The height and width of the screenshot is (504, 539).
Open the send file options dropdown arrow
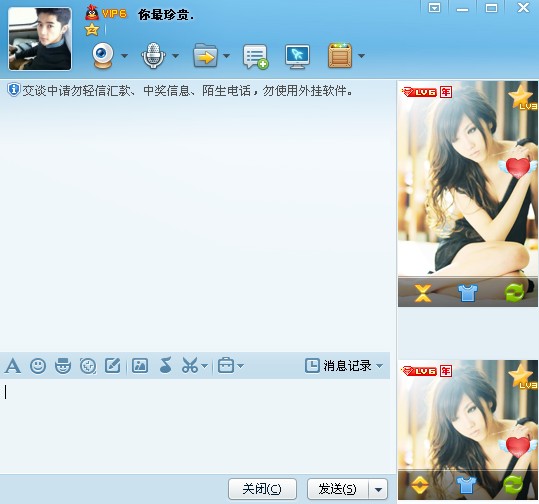[x=226, y=56]
